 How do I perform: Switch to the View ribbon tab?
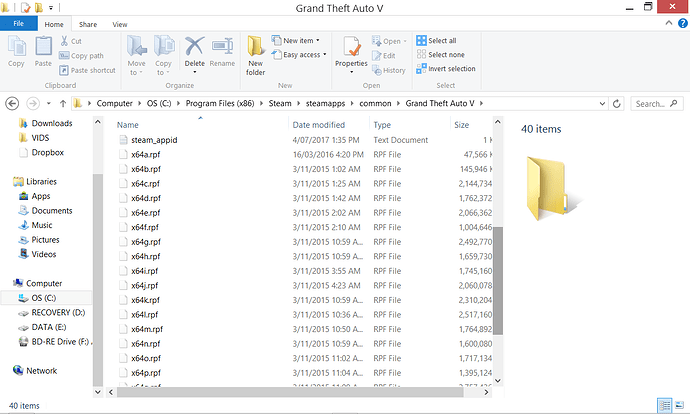pyautogui.click(x=120, y=24)
